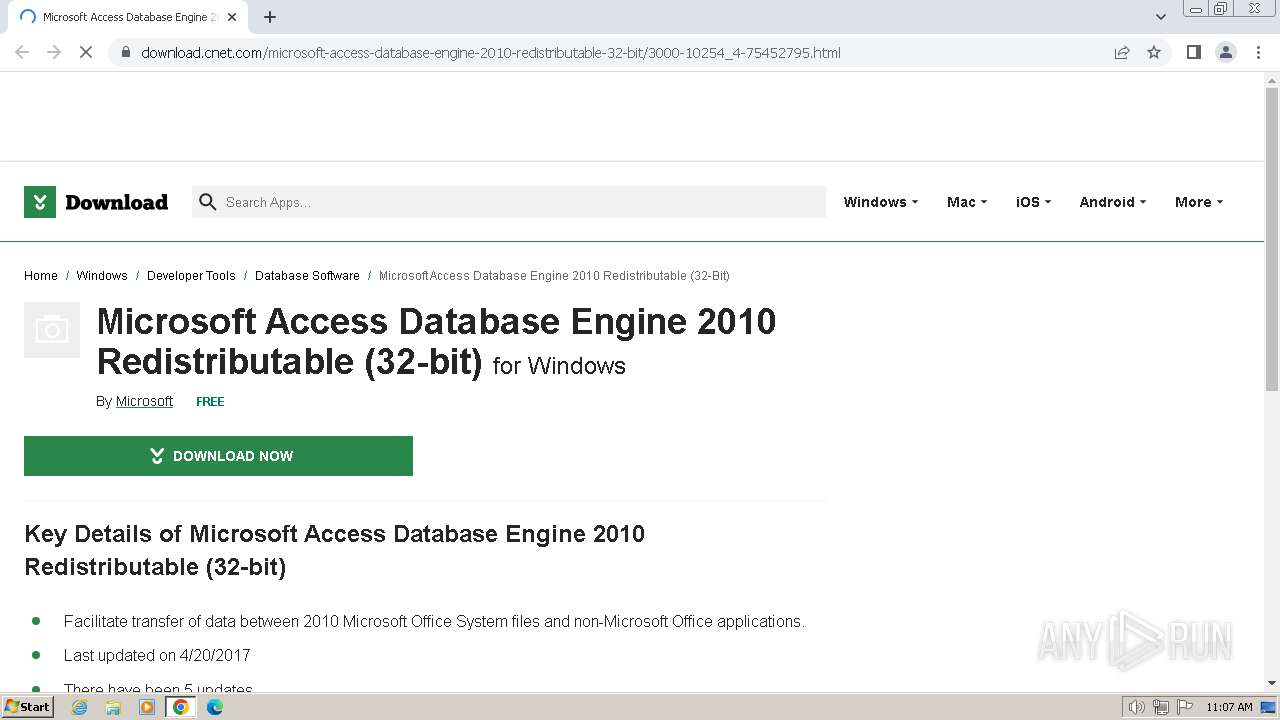Click the share page icon in address bar
Viewport: 1280px width, 720px height.
click(1122, 52)
